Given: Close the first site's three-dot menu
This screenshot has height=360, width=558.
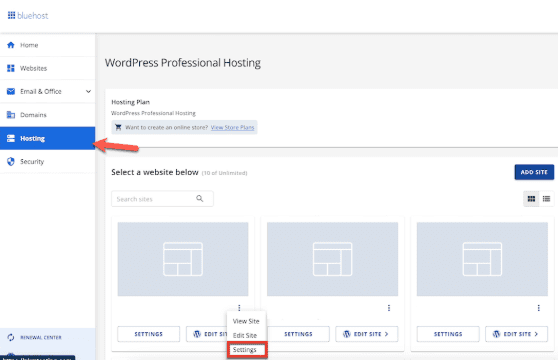Looking at the screenshot, I should coord(239,308).
